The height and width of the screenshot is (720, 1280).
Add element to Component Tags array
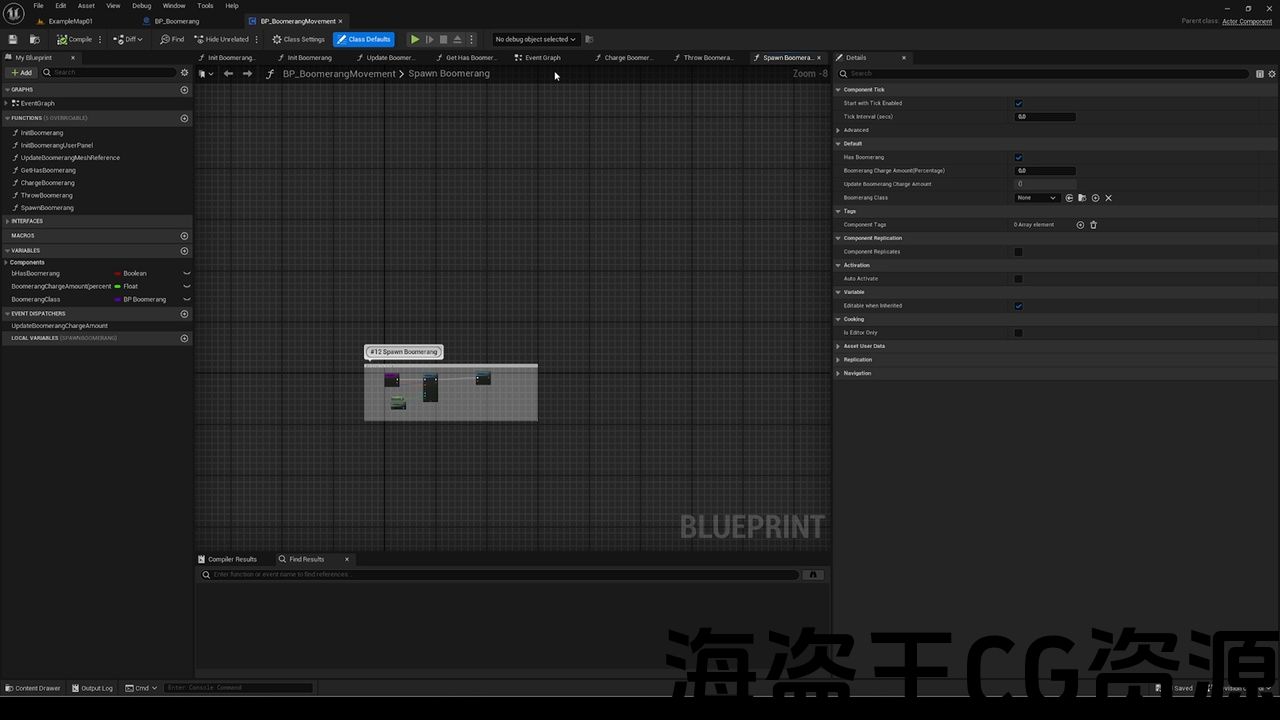(1080, 225)
